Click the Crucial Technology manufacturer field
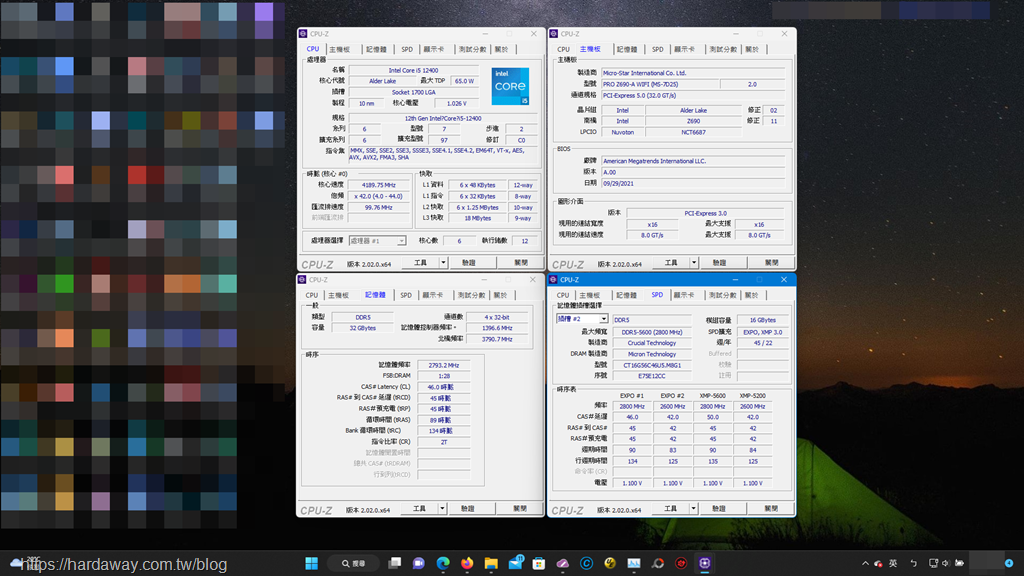1024x576 pixels. coord(652,343)
